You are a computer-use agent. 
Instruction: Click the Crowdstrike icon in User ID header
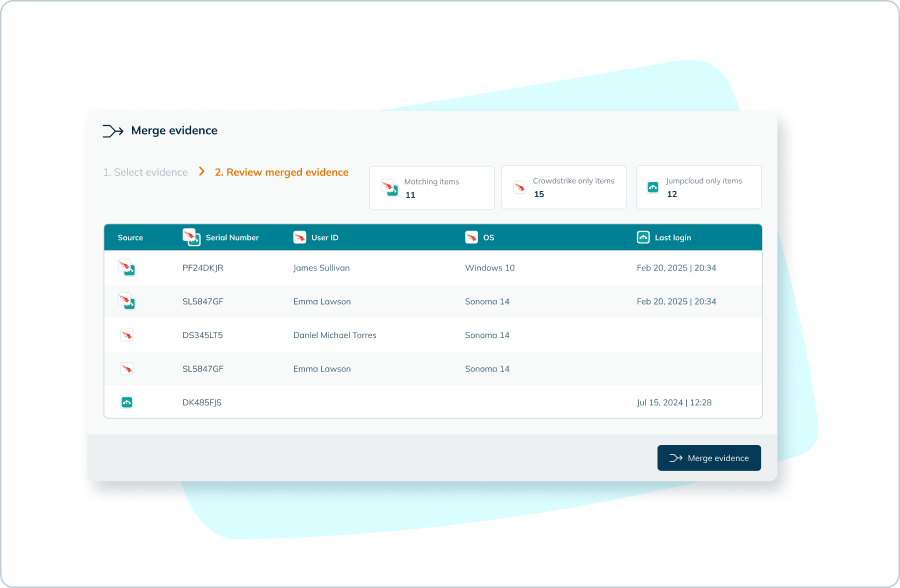pos(300,238)
